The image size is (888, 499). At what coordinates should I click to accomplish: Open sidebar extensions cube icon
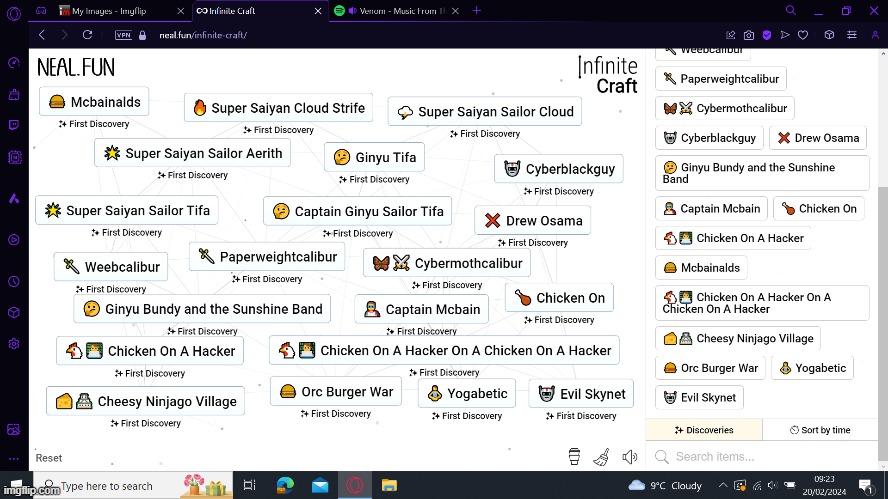(14, 313)
